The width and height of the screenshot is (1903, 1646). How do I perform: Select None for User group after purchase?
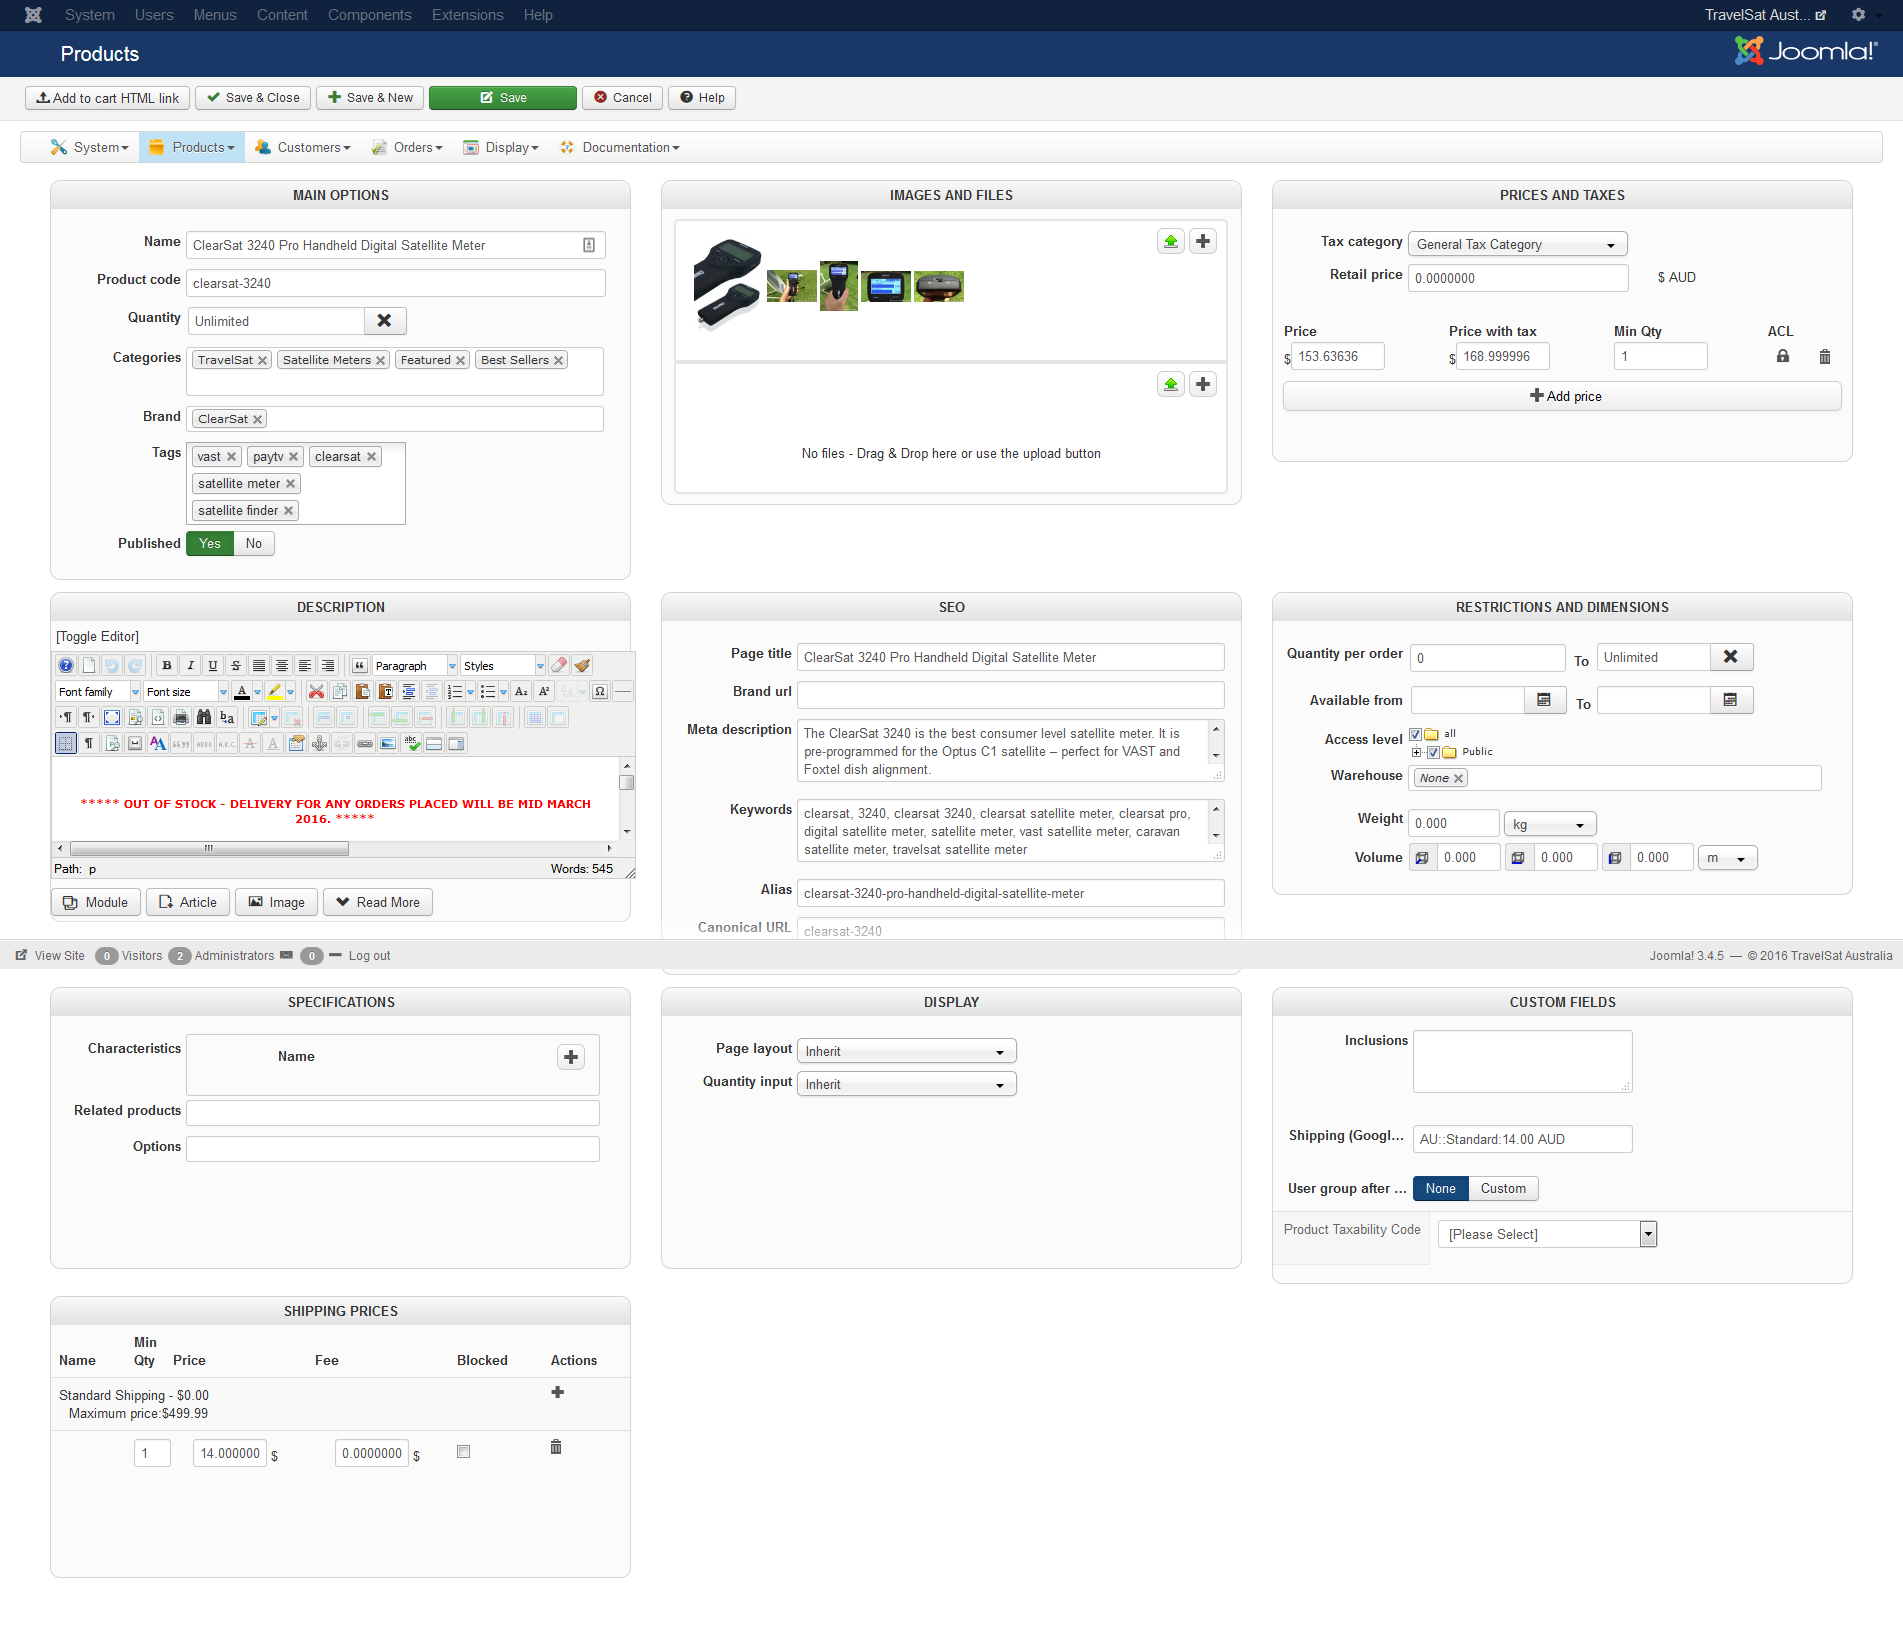[1441, 1189]
